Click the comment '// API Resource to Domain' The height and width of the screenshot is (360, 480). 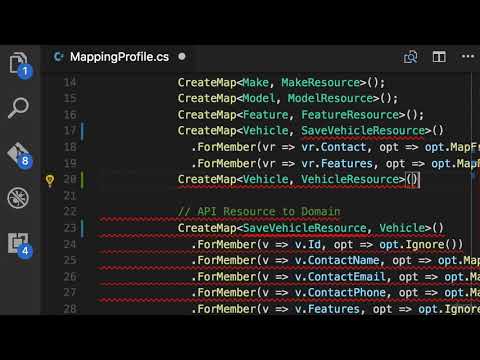[x=259, y=212]
